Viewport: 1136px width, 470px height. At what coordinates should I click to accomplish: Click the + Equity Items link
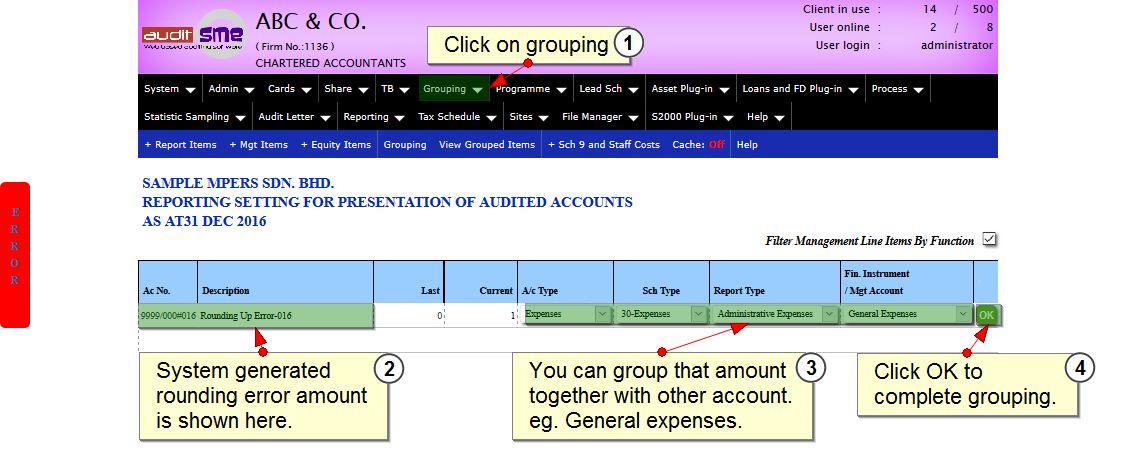[335, 145]
